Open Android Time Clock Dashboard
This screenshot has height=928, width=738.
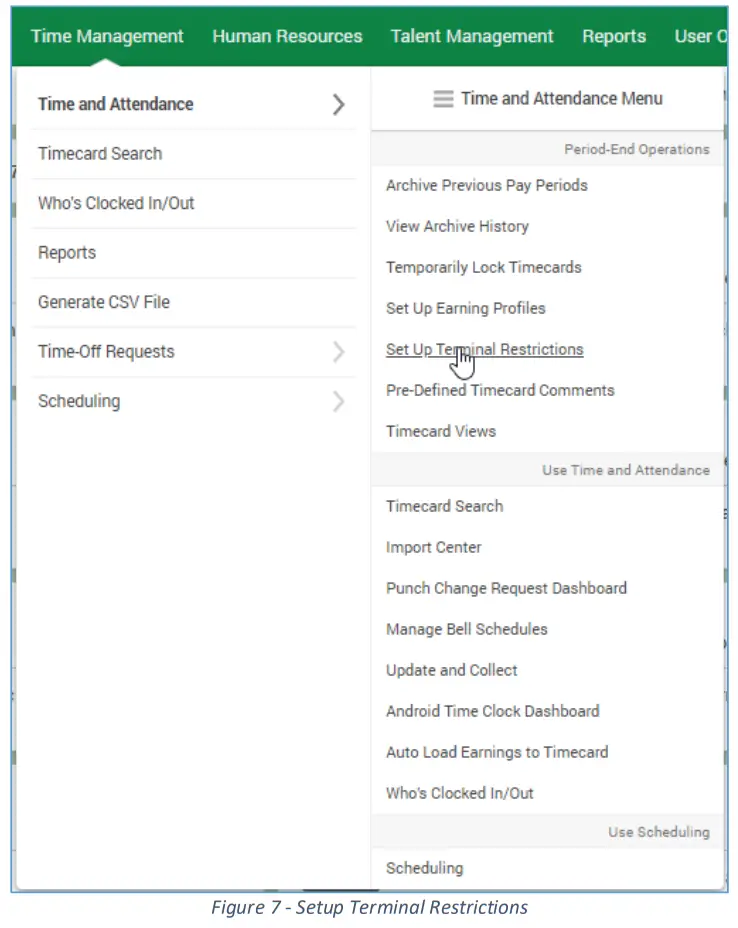(493, 711)
